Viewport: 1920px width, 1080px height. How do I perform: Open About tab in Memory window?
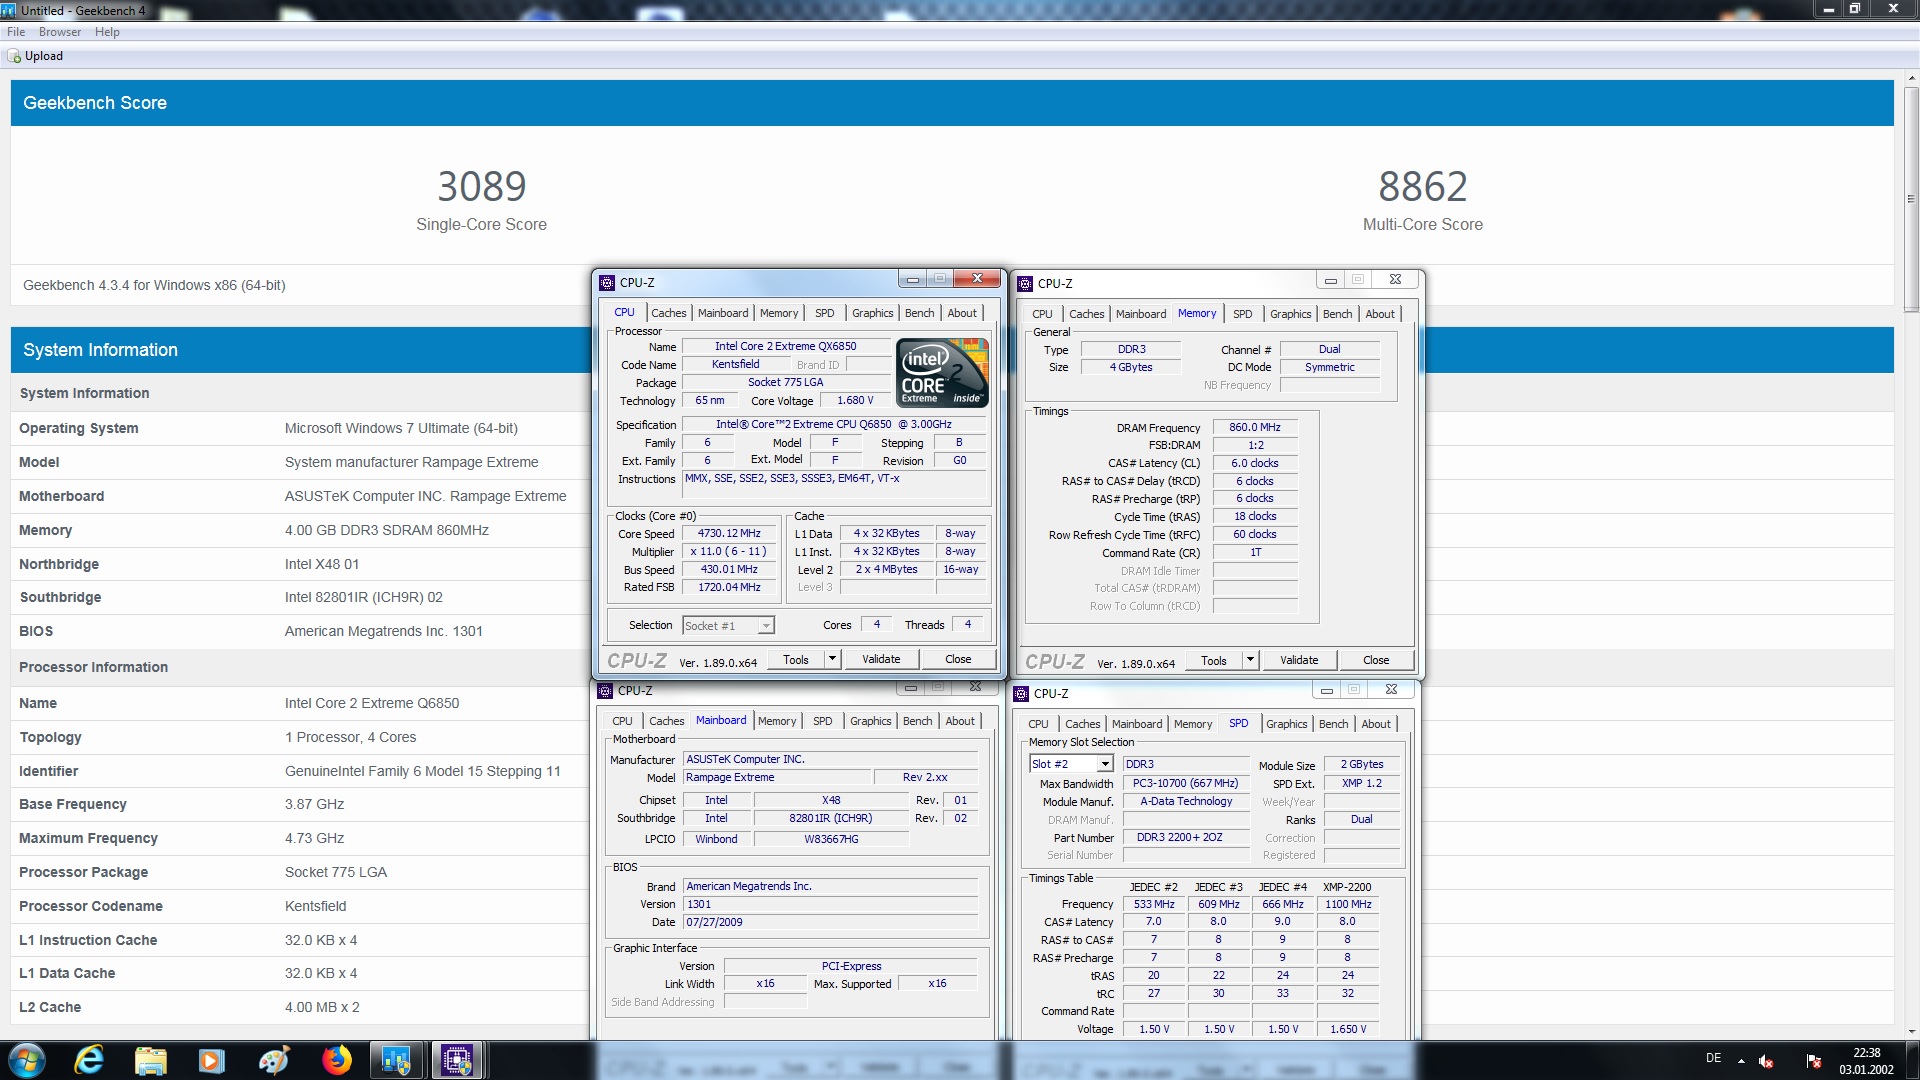[x=1380, y=314]
